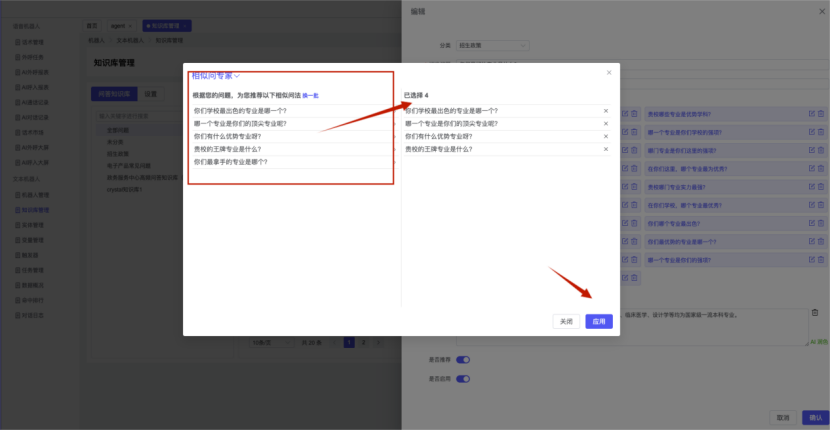This screenshot has height=430, width=830.
Task: Select suggestion 你们最拿手的专业是哪个
Action: pyautogui.click(x=233, y=161)
